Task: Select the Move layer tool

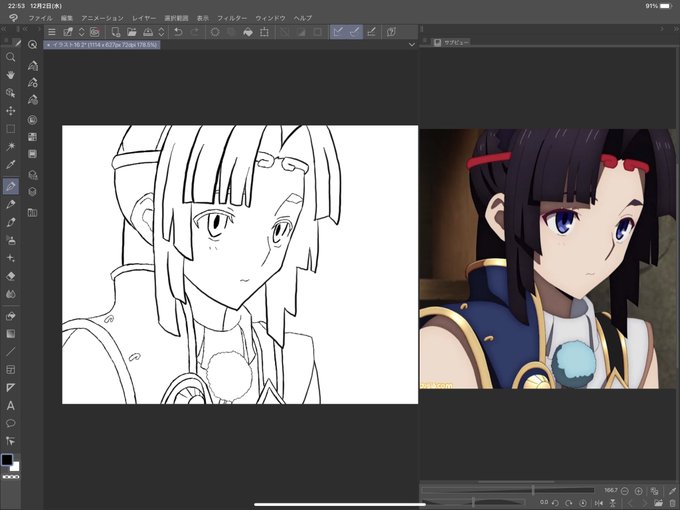Action: click(x=11, y=111)
